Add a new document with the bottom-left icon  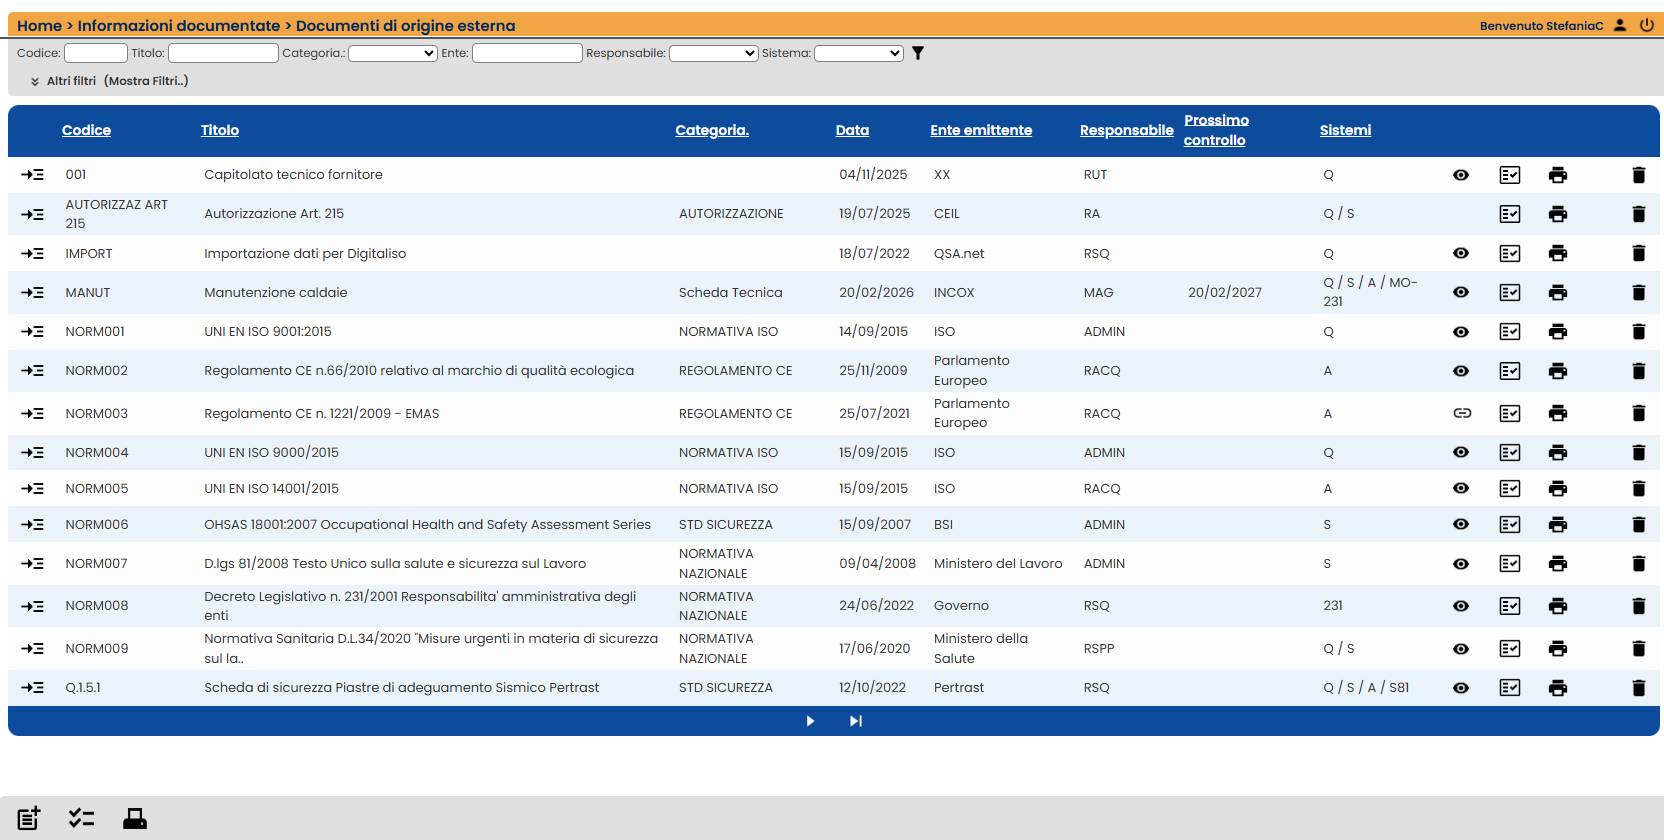29,818
